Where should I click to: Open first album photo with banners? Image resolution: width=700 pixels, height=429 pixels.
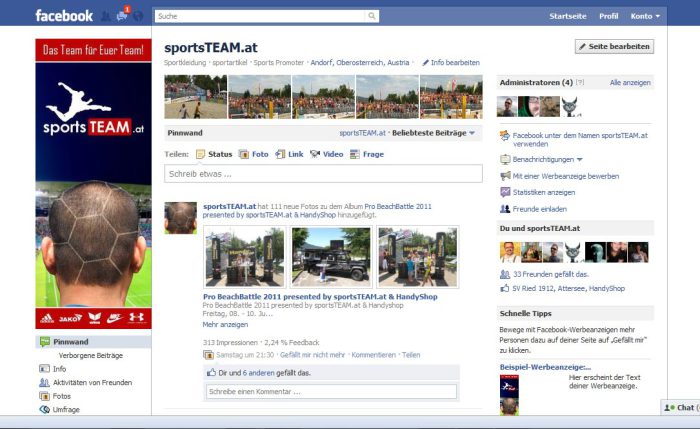pyautogui.click(x=244, y=257)
